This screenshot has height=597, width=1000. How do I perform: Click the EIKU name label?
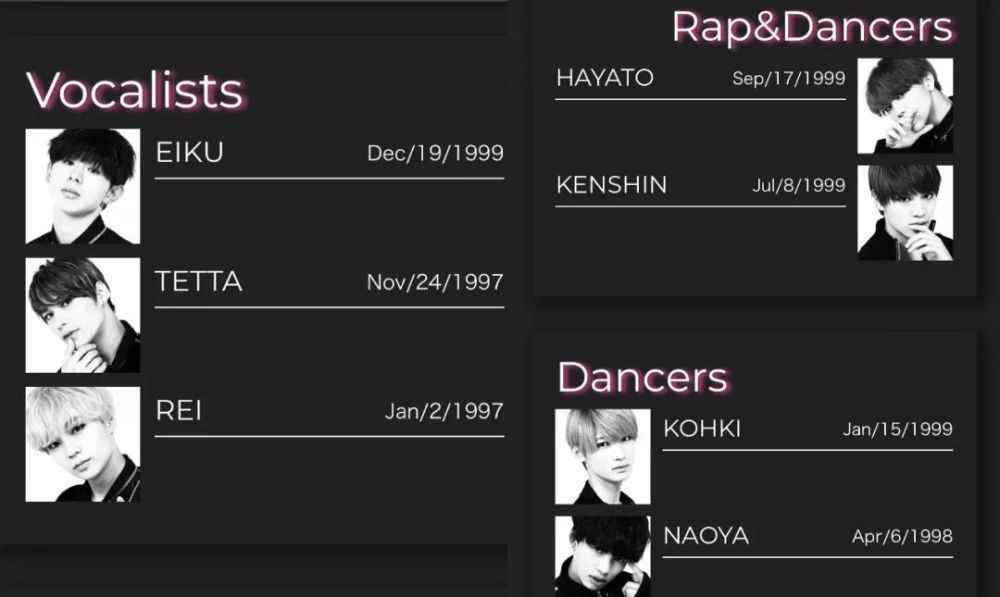[x=190, y=153]
